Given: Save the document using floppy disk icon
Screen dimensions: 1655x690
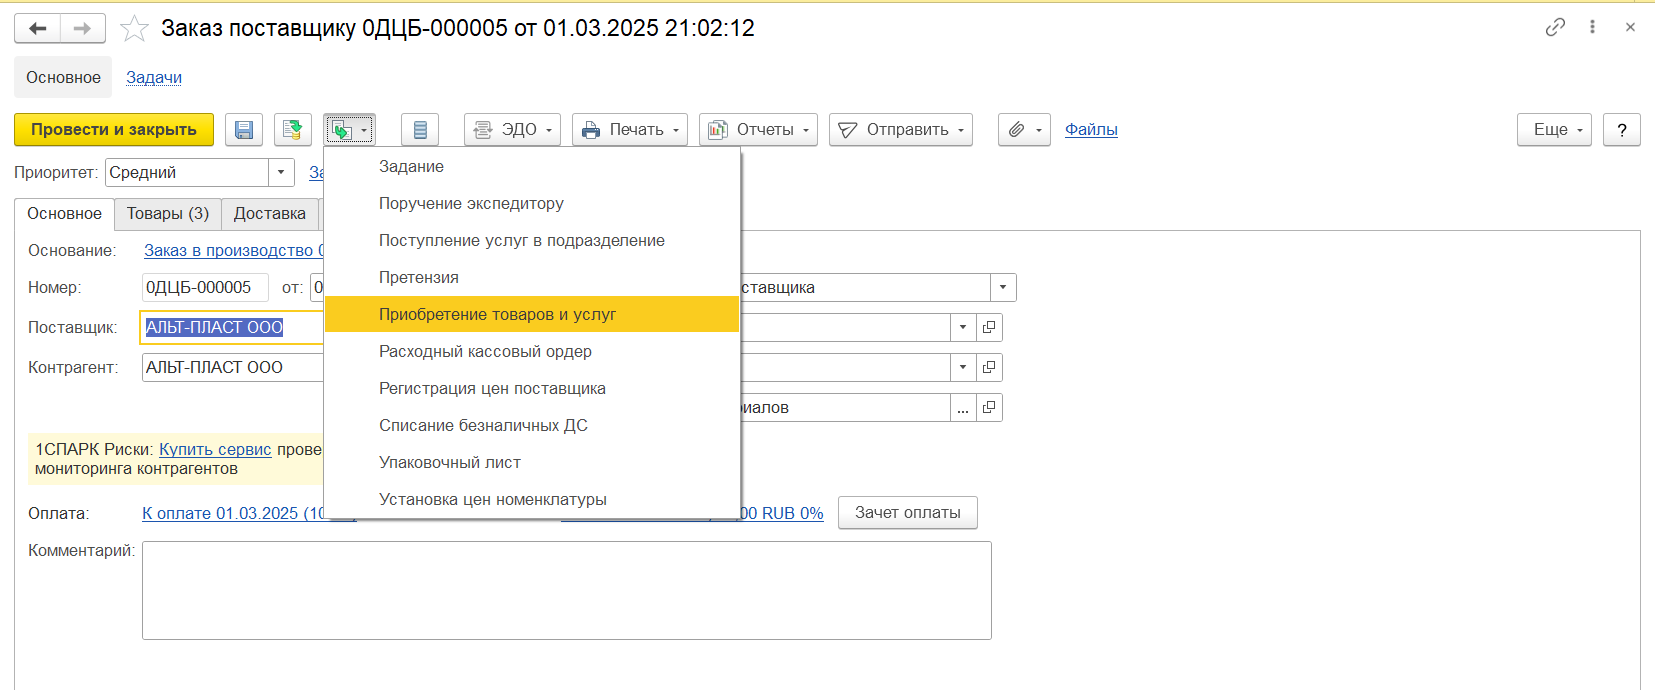Looking at the screenshot, I should click(x=244, y=130).
